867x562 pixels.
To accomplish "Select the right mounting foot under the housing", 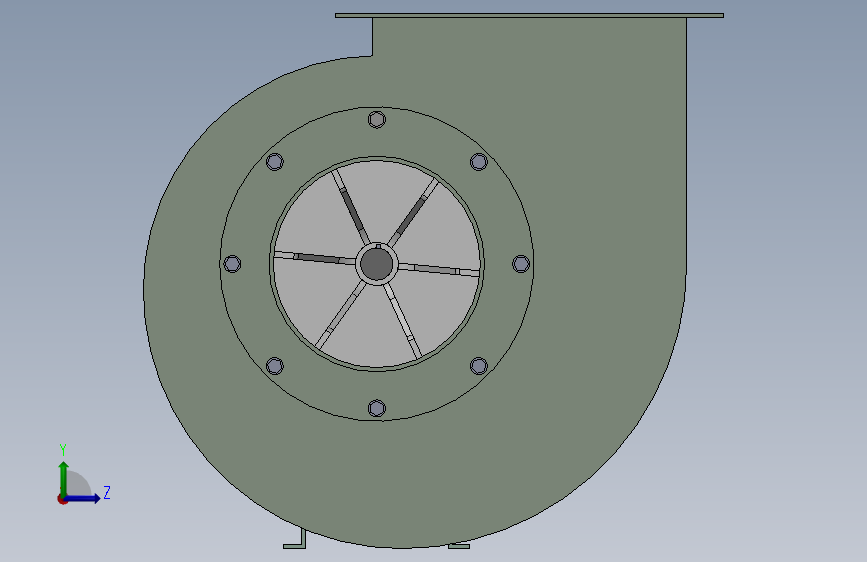I will (x=459, y=546).
